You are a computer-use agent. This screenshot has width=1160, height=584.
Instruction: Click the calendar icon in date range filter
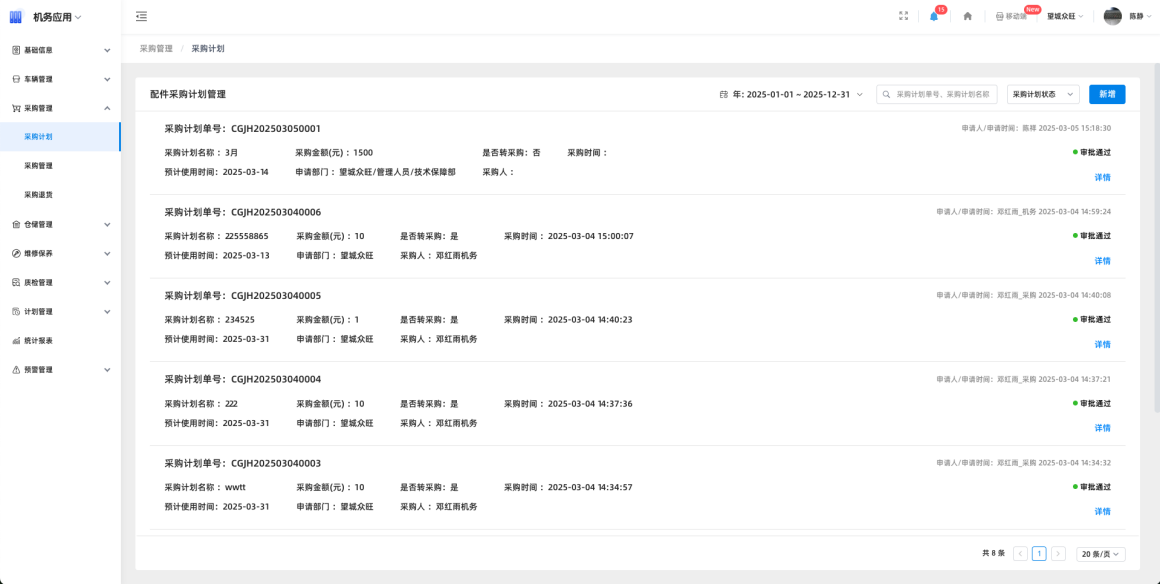coord(724,94)
